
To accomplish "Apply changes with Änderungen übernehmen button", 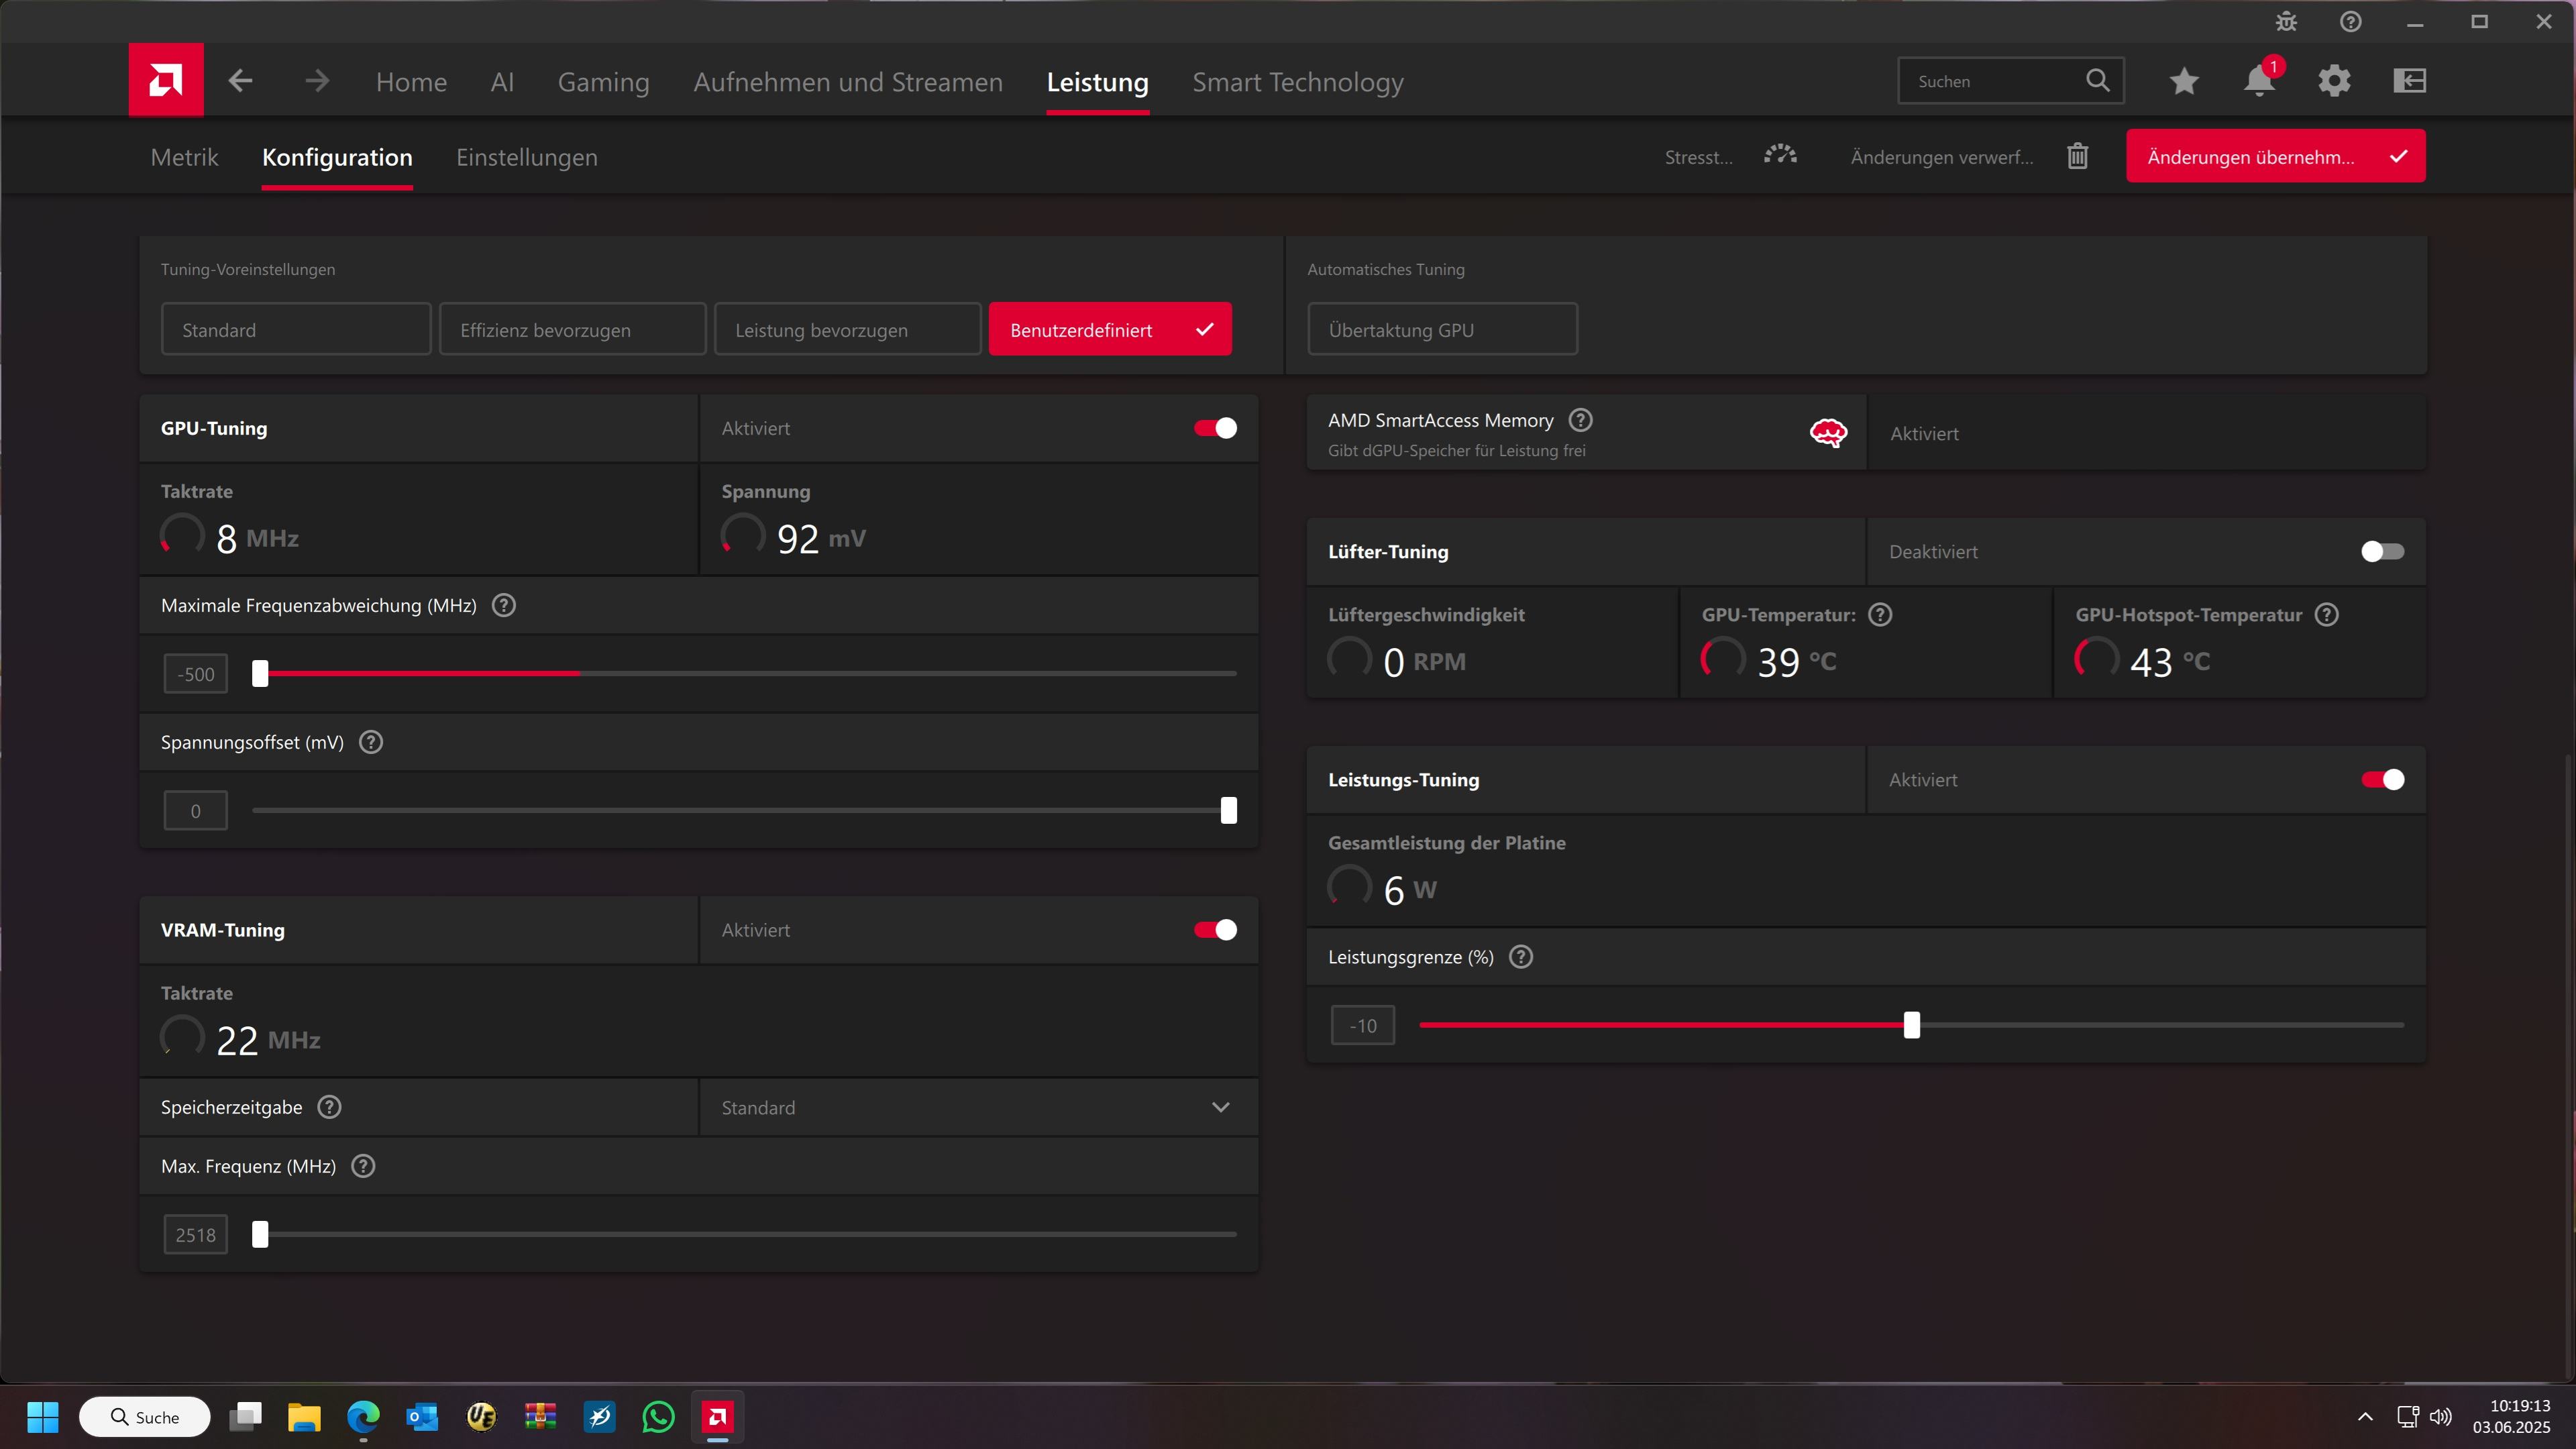I will point(2275,156).
